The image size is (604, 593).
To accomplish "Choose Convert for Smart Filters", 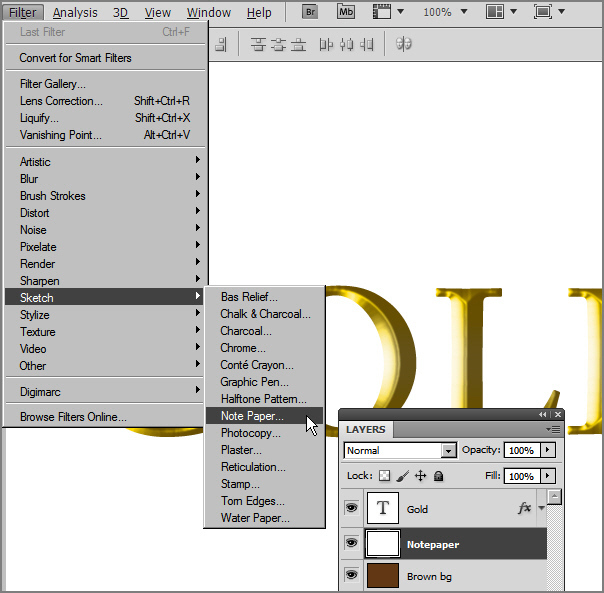I will (104, 58).
